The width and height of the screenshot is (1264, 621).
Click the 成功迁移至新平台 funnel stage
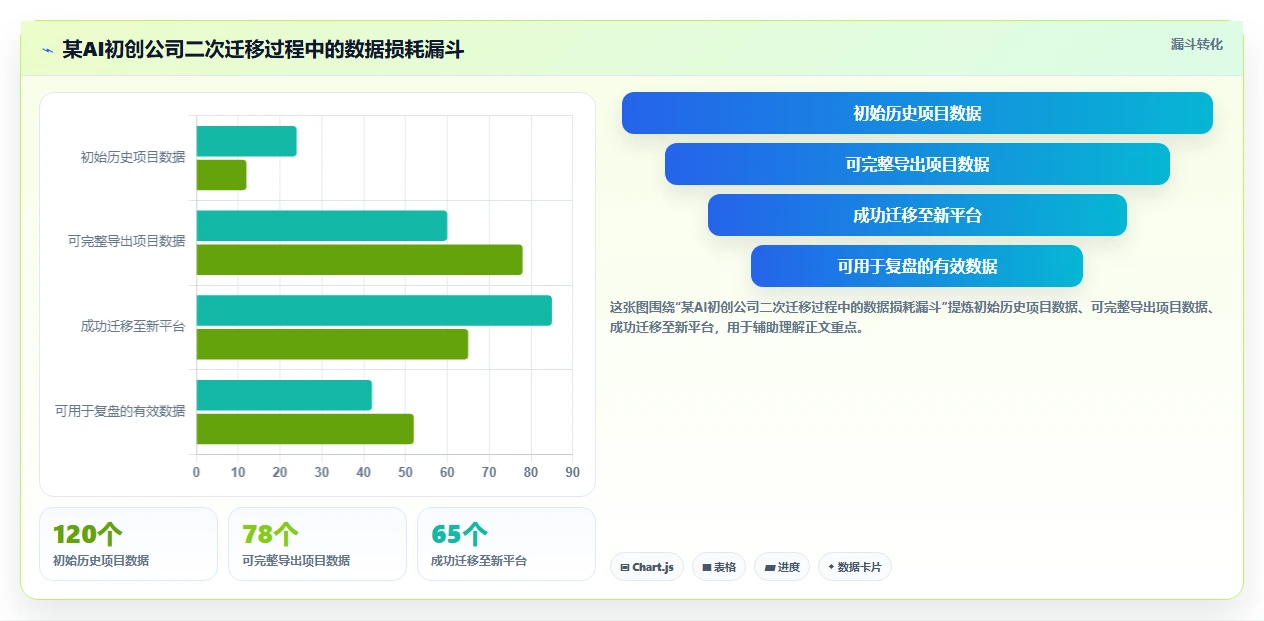pos(917,215)
